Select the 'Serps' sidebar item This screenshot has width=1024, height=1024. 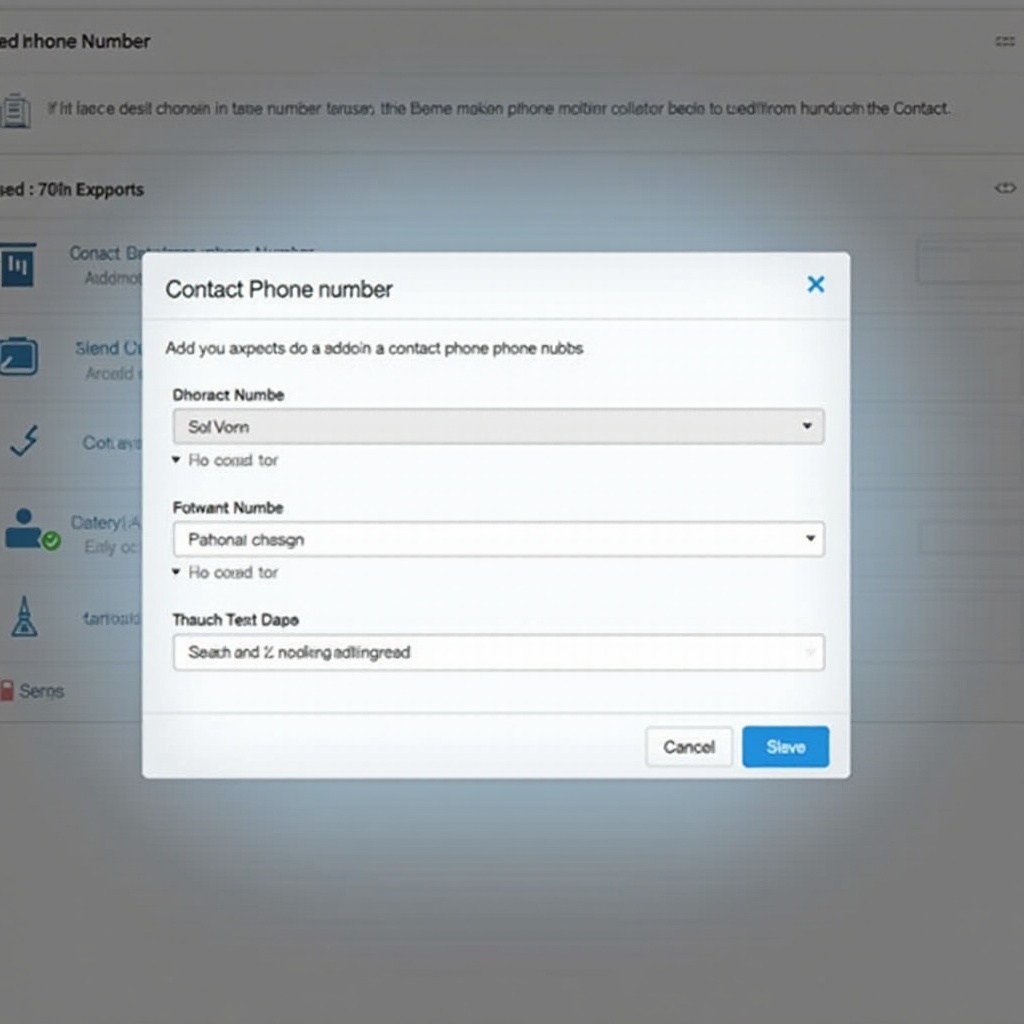pos(41,691)
